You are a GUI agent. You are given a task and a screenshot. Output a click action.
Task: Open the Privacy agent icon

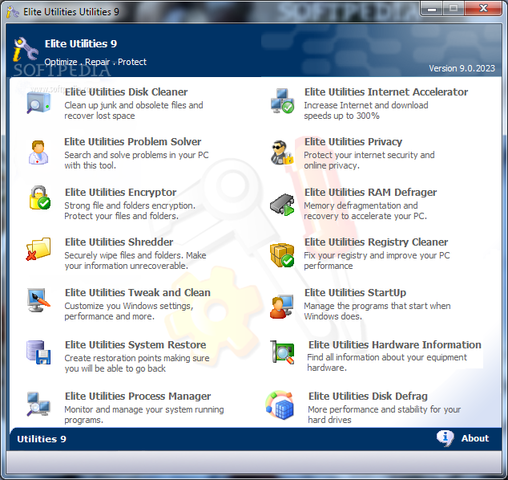pyautogui.click(x=282, y=153)
